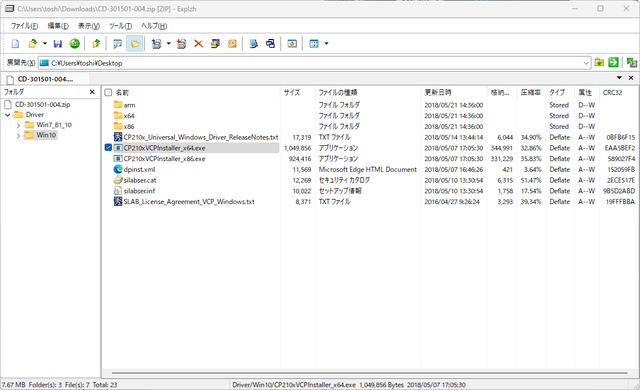The image size is (640, 390).
Task: Sort by the 名前 column header
Action: pyautogui.click(x=122, y=93)
